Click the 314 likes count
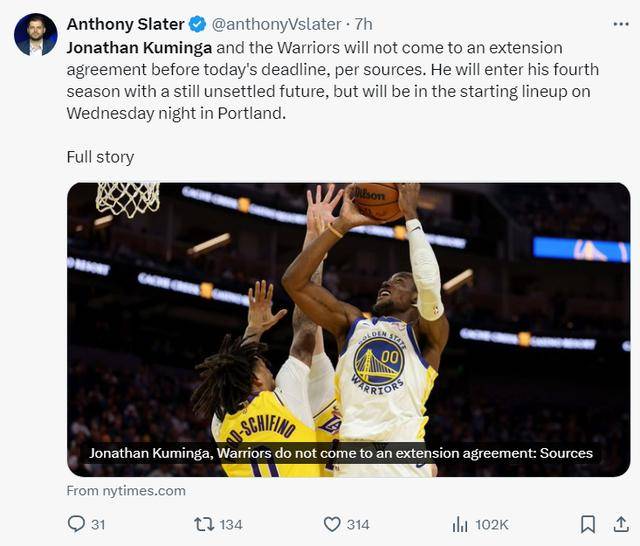 click(x=358, y=524)
